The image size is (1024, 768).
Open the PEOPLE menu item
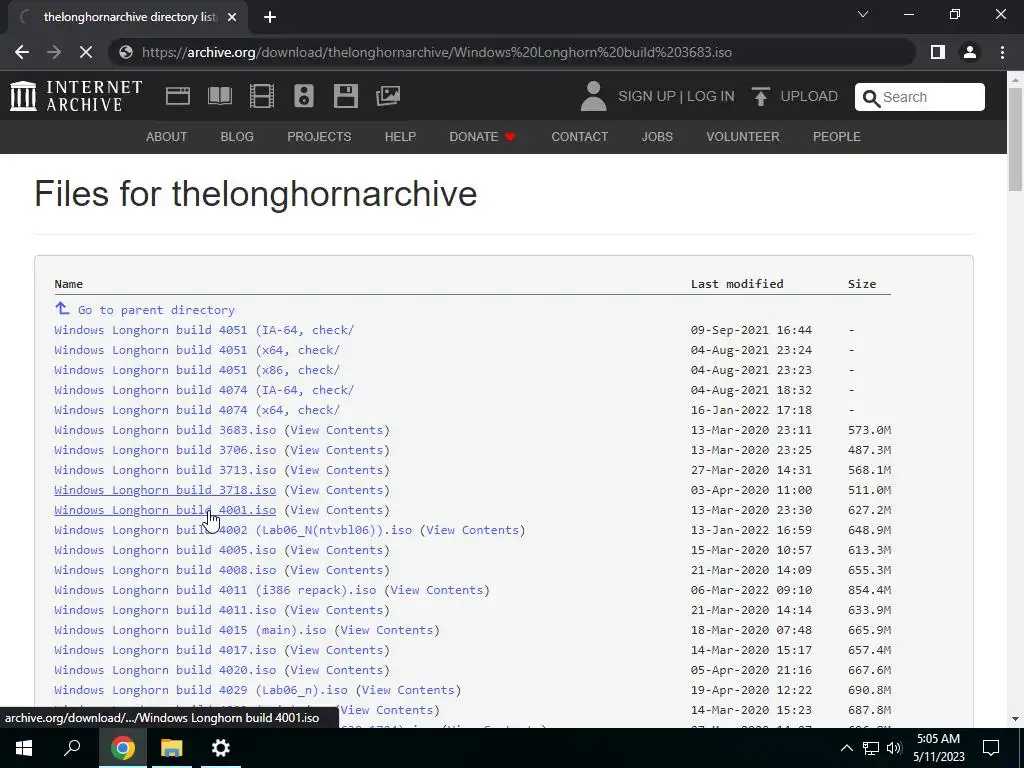[837, 136]
